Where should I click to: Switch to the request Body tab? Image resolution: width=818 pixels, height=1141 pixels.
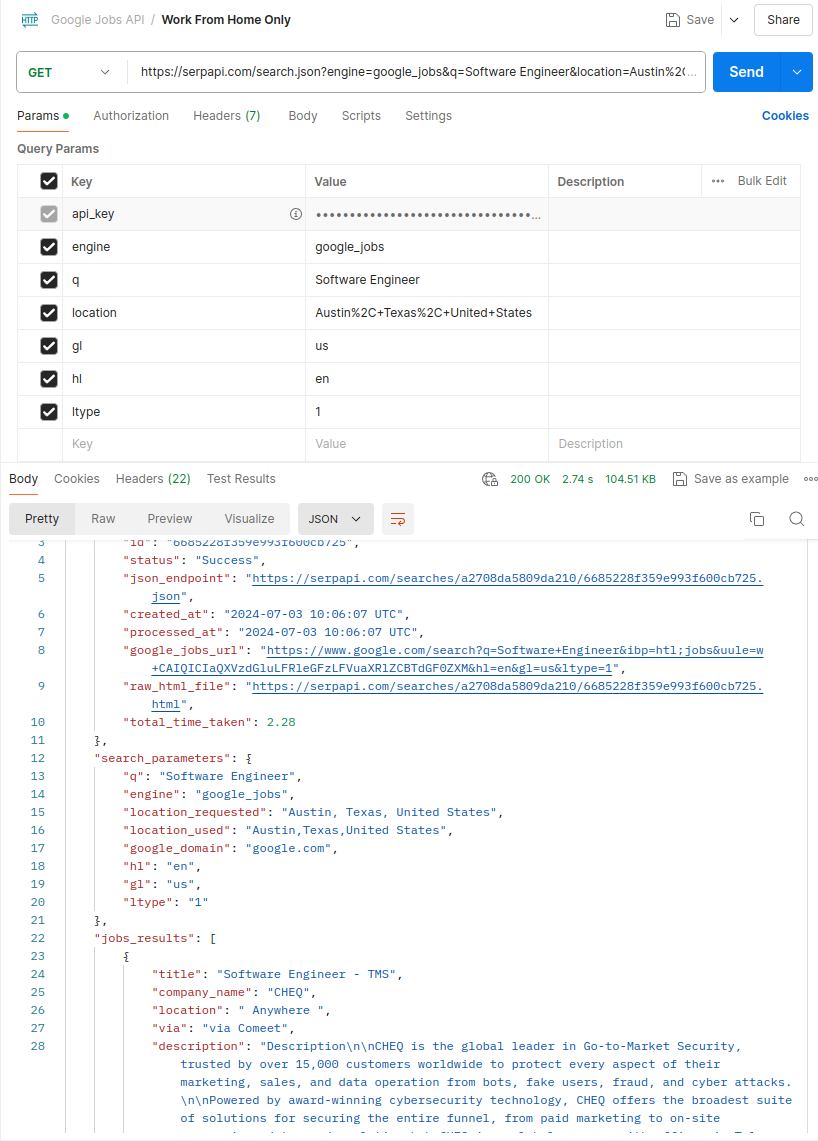point(303,116)
